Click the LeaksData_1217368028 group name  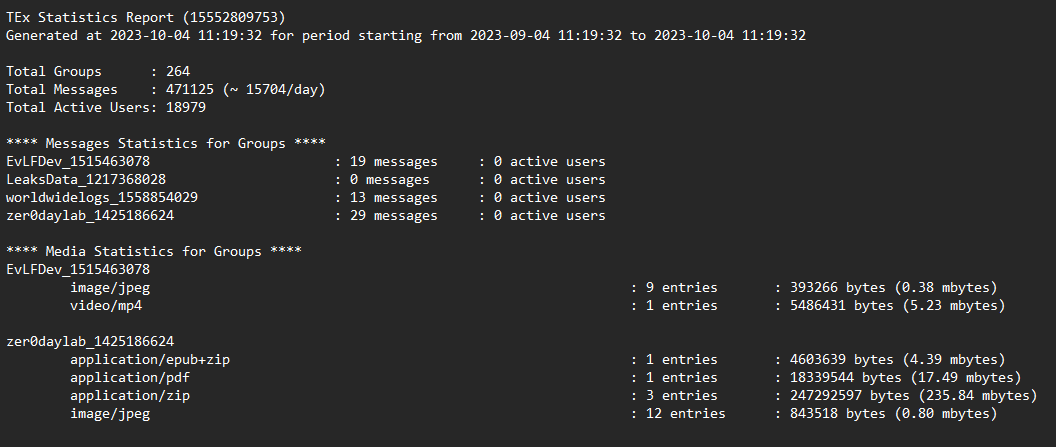pyautogui.click(x=86, y=180)
